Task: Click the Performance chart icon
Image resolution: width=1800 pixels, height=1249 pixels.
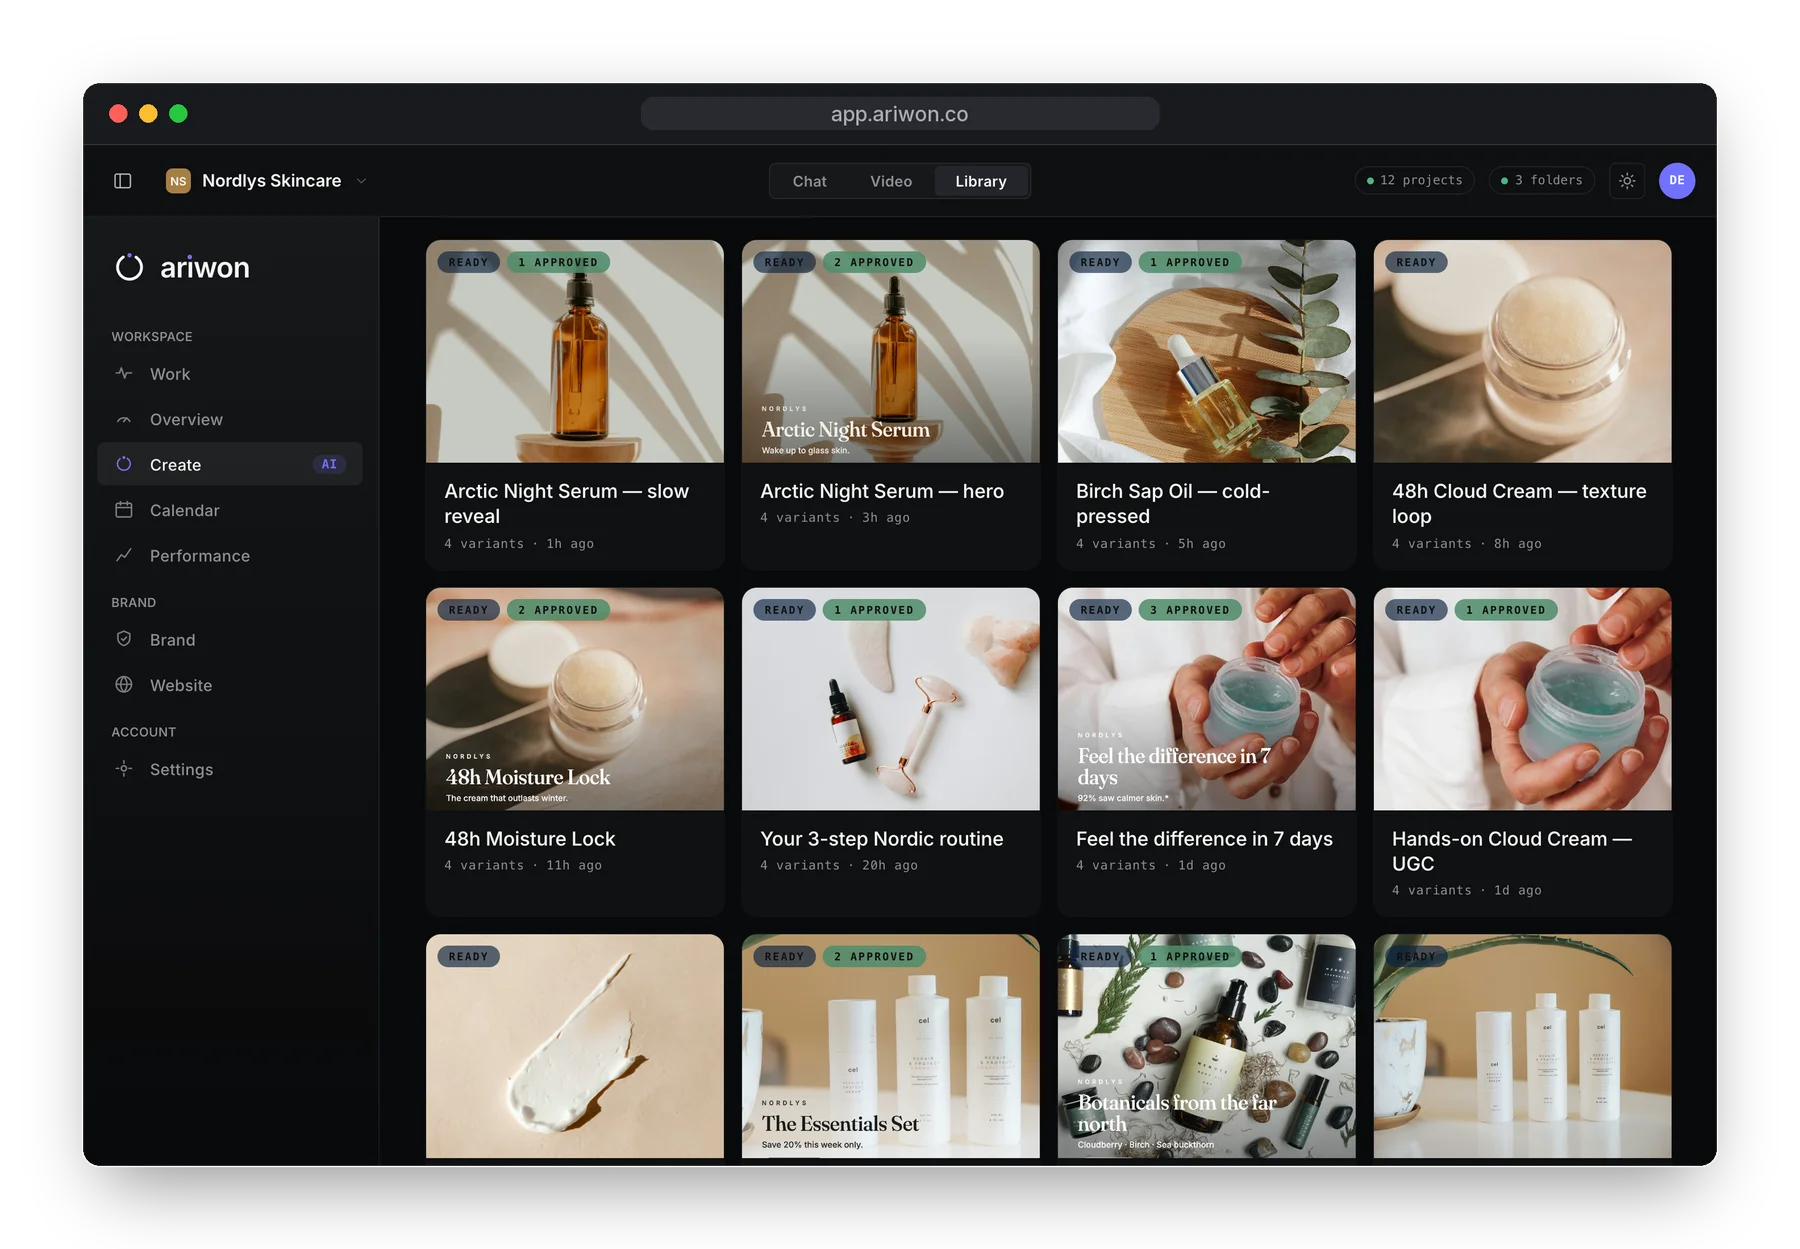Action: point(124,555)
